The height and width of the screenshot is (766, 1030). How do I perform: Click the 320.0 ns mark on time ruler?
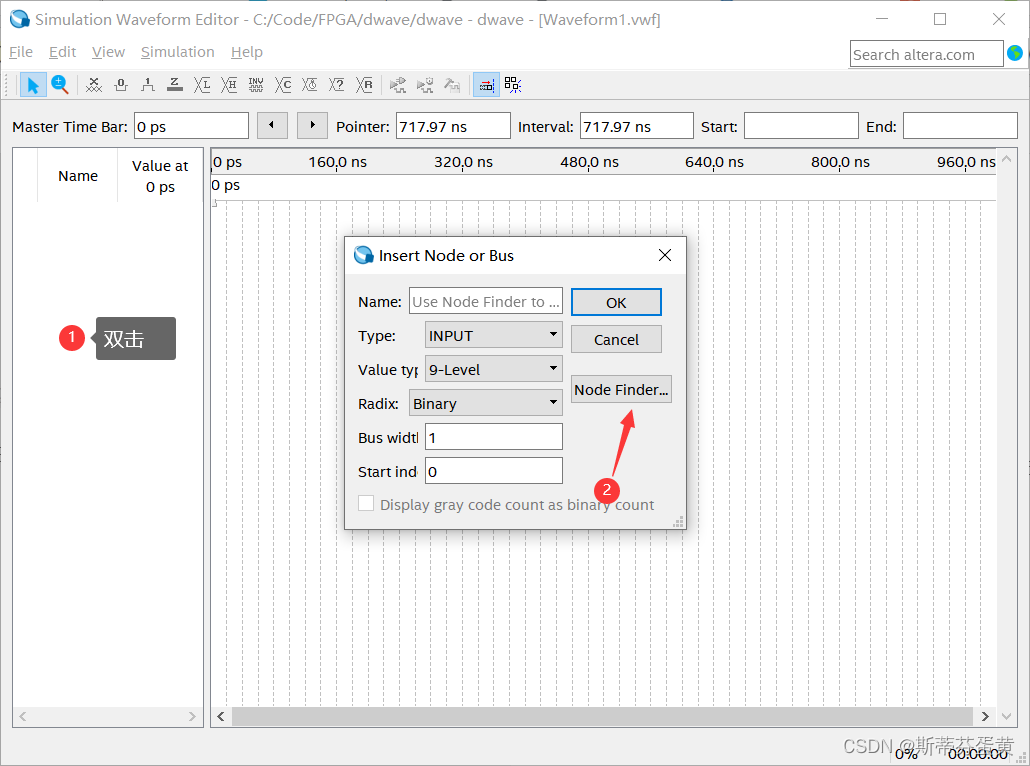(463, 162)
